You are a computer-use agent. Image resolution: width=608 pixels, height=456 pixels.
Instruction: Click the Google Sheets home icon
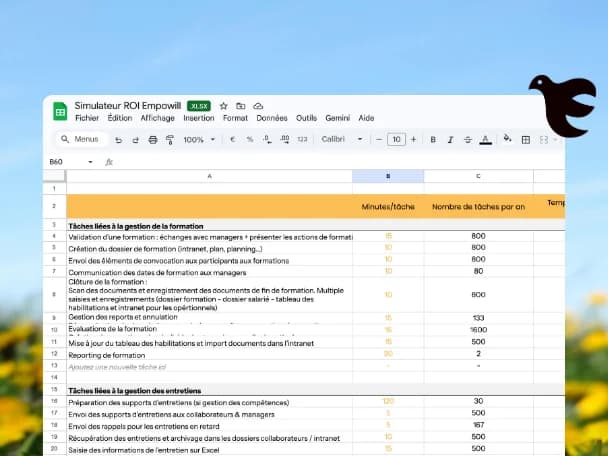(x=60, y=112)
